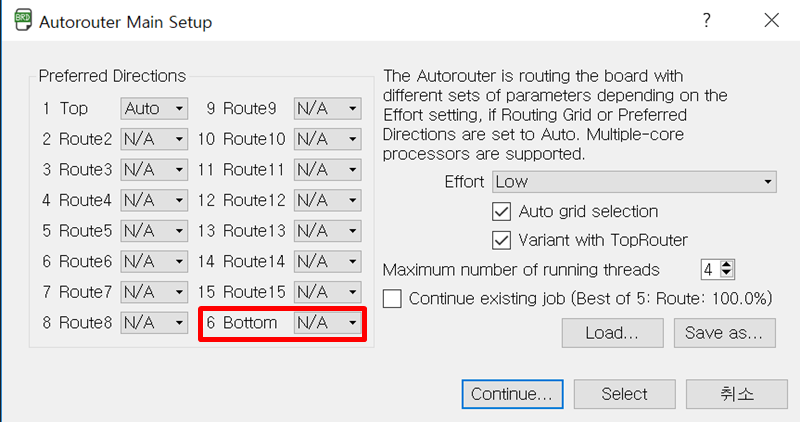Open the Bottom layer direction dropdown
The image size is (800, 422).
327,323
